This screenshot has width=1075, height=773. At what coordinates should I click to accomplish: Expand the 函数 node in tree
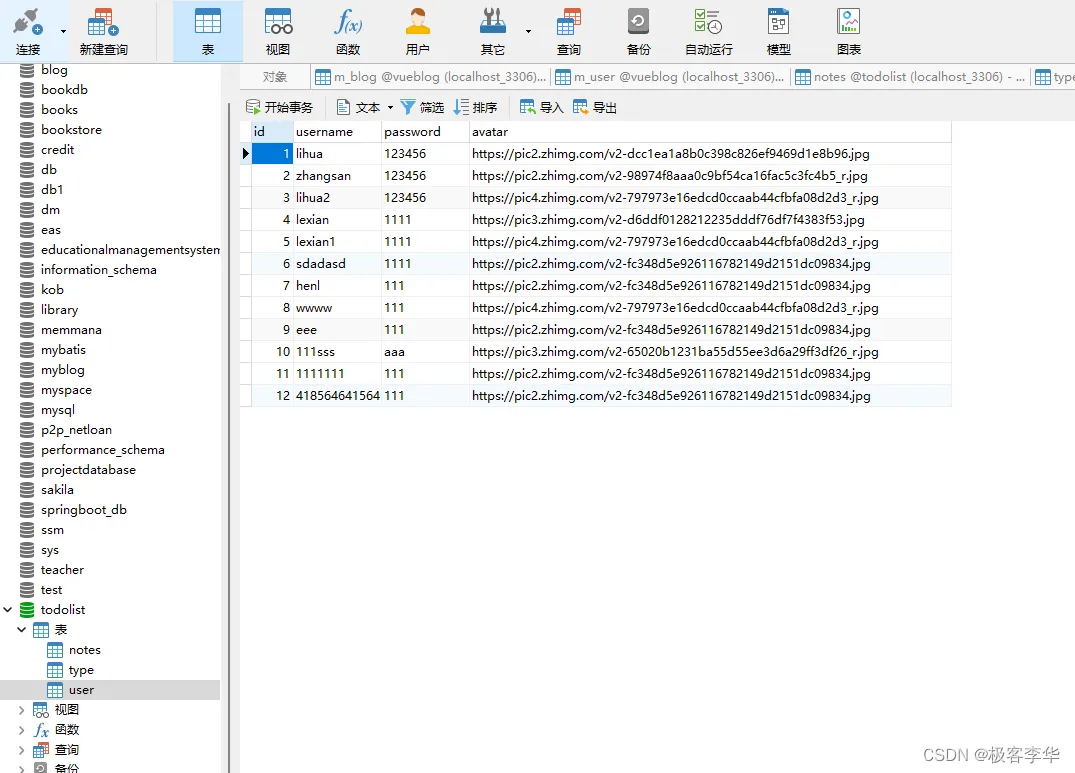click(x=21, y=730)
